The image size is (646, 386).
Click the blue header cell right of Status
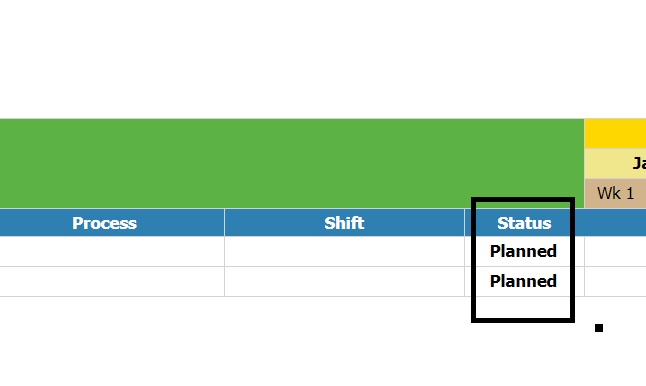615,223
